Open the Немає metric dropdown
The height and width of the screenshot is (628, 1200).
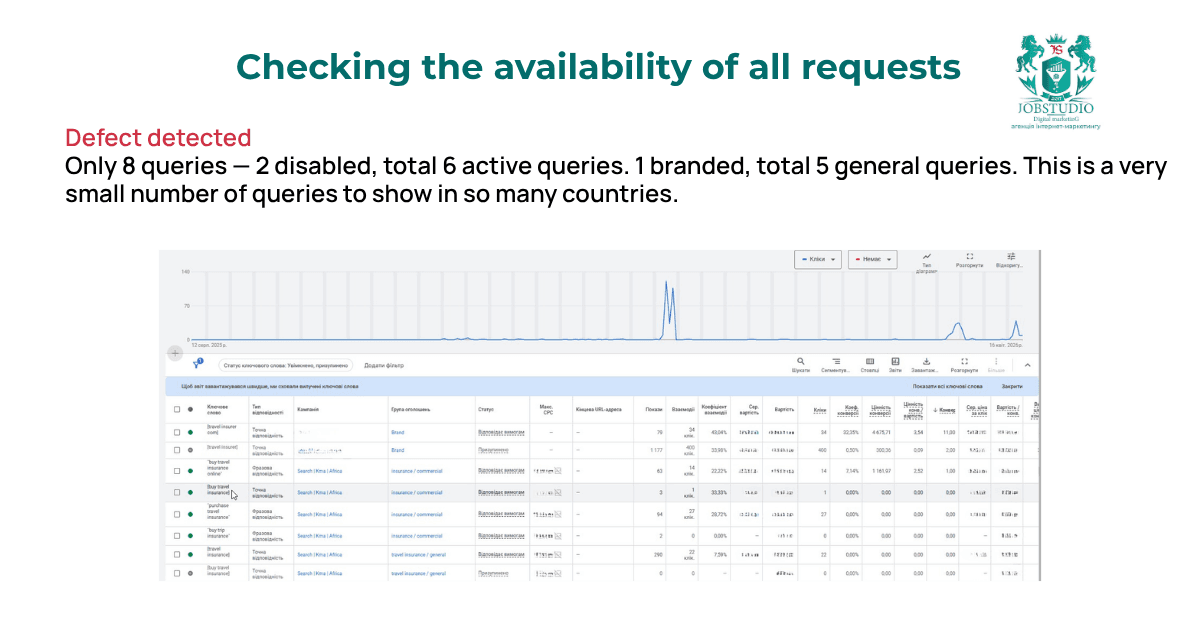tap(873, 259)
